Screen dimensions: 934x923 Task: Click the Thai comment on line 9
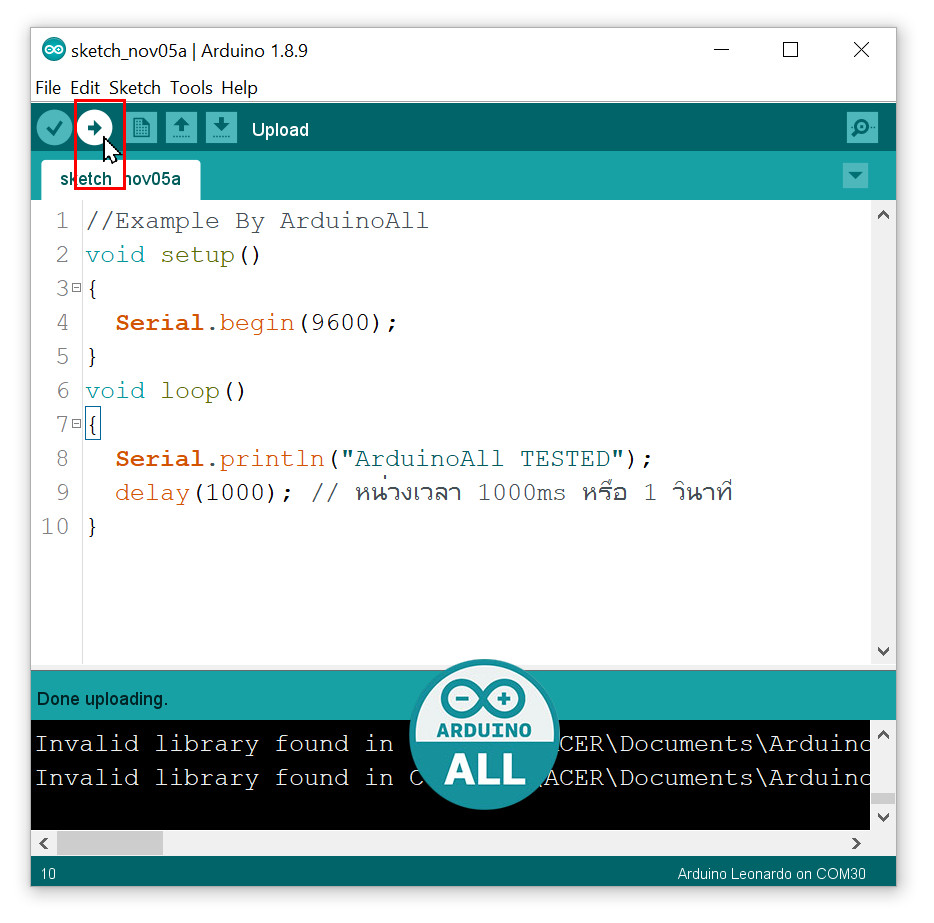(x=522, y=492)
